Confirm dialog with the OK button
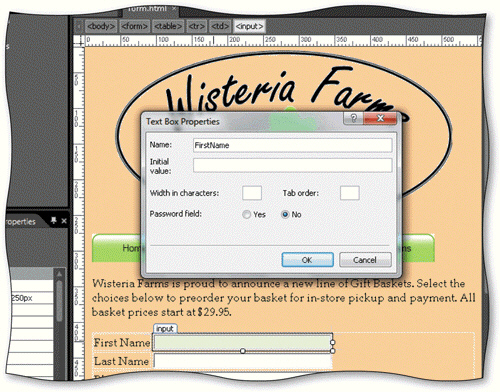 click(307, 260)
